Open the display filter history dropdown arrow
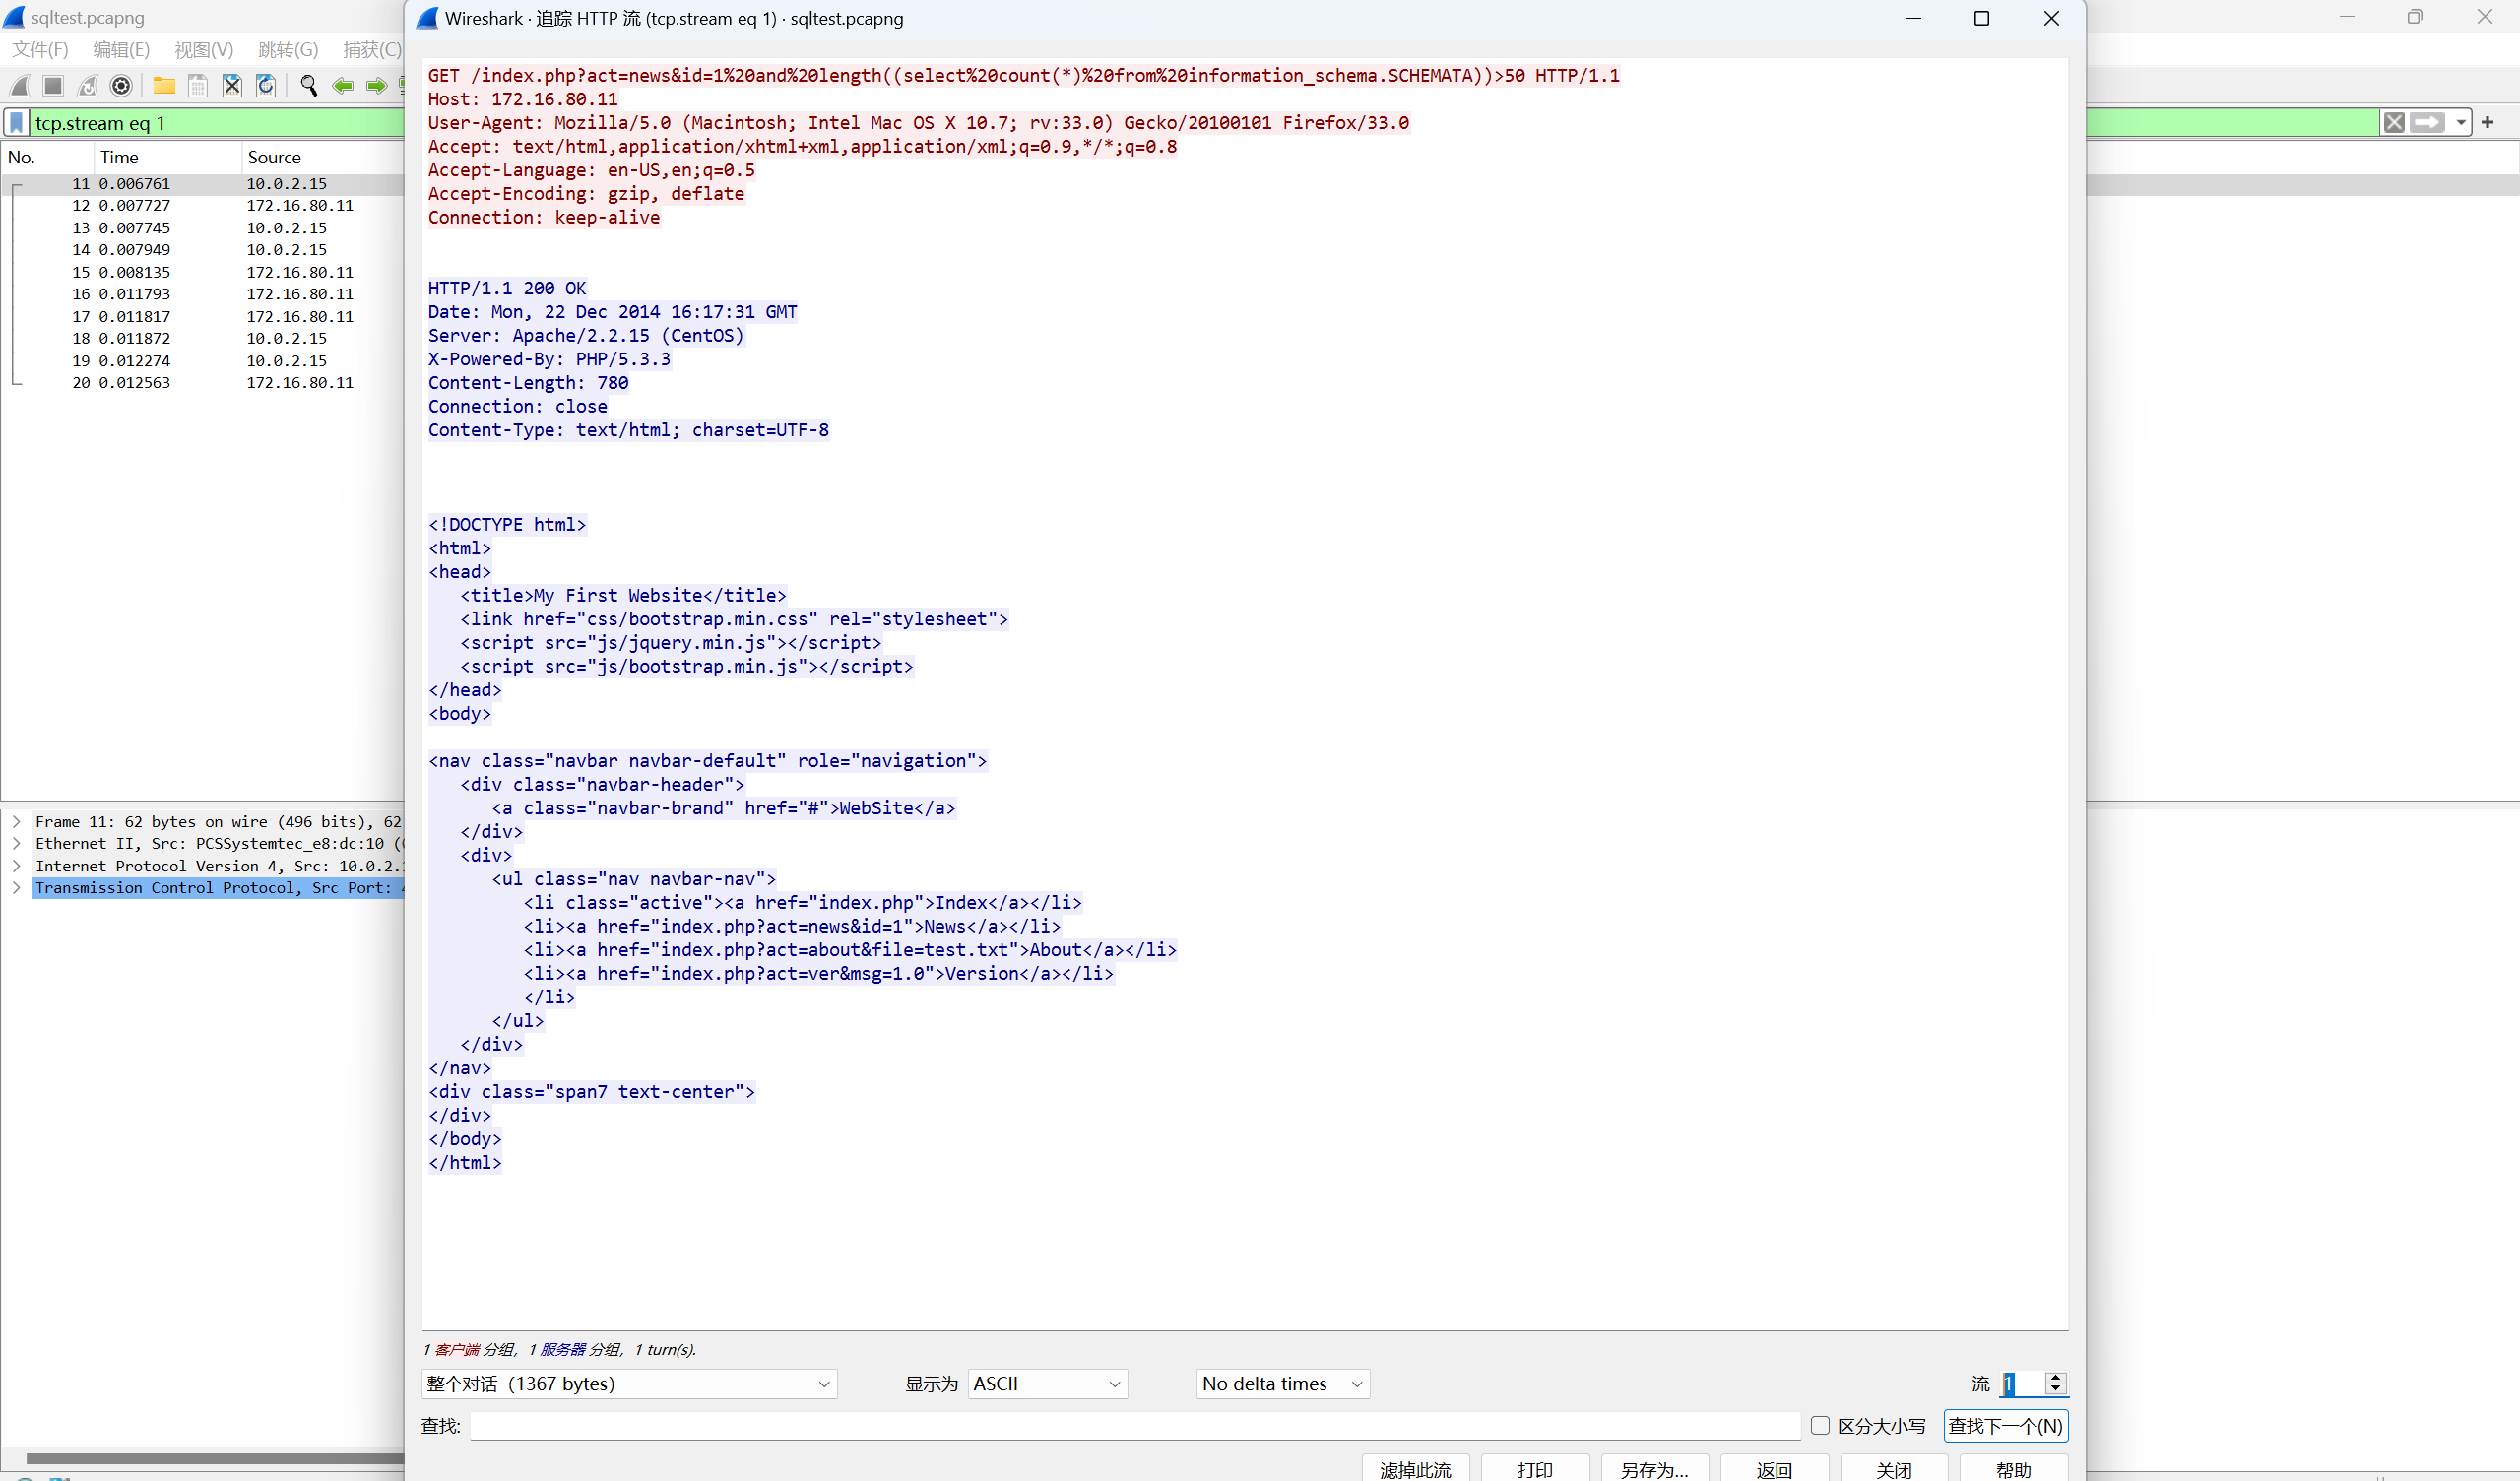The width and height of the screenshot is (2520, 1481). point(2460,123)
